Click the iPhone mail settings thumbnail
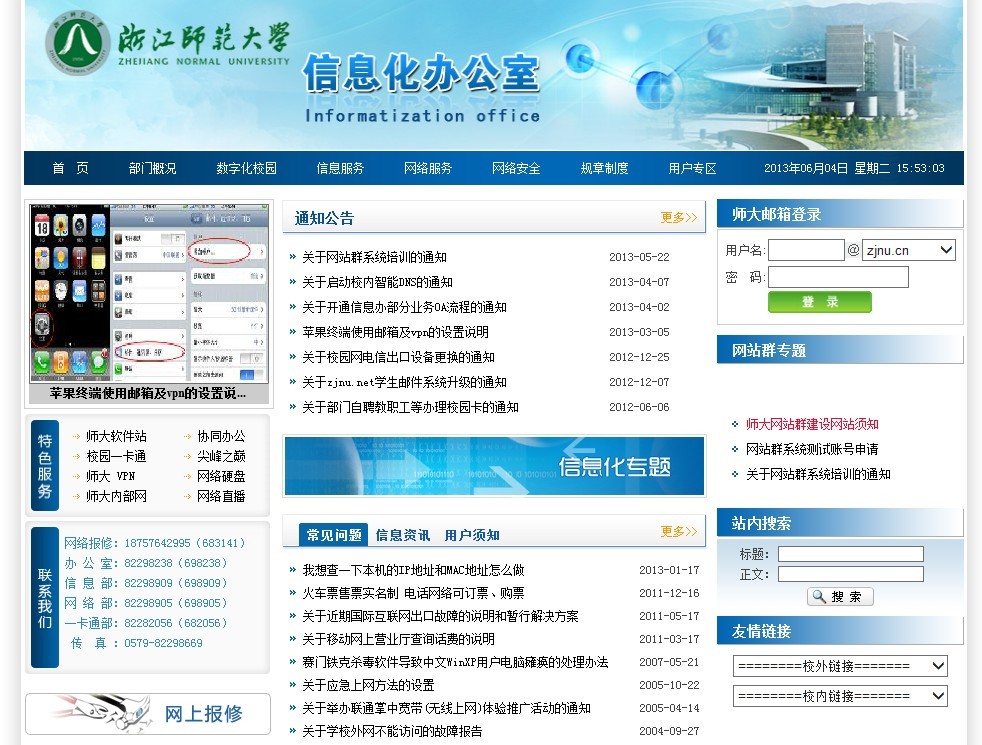Screen dimensions: 982x745 148,293
